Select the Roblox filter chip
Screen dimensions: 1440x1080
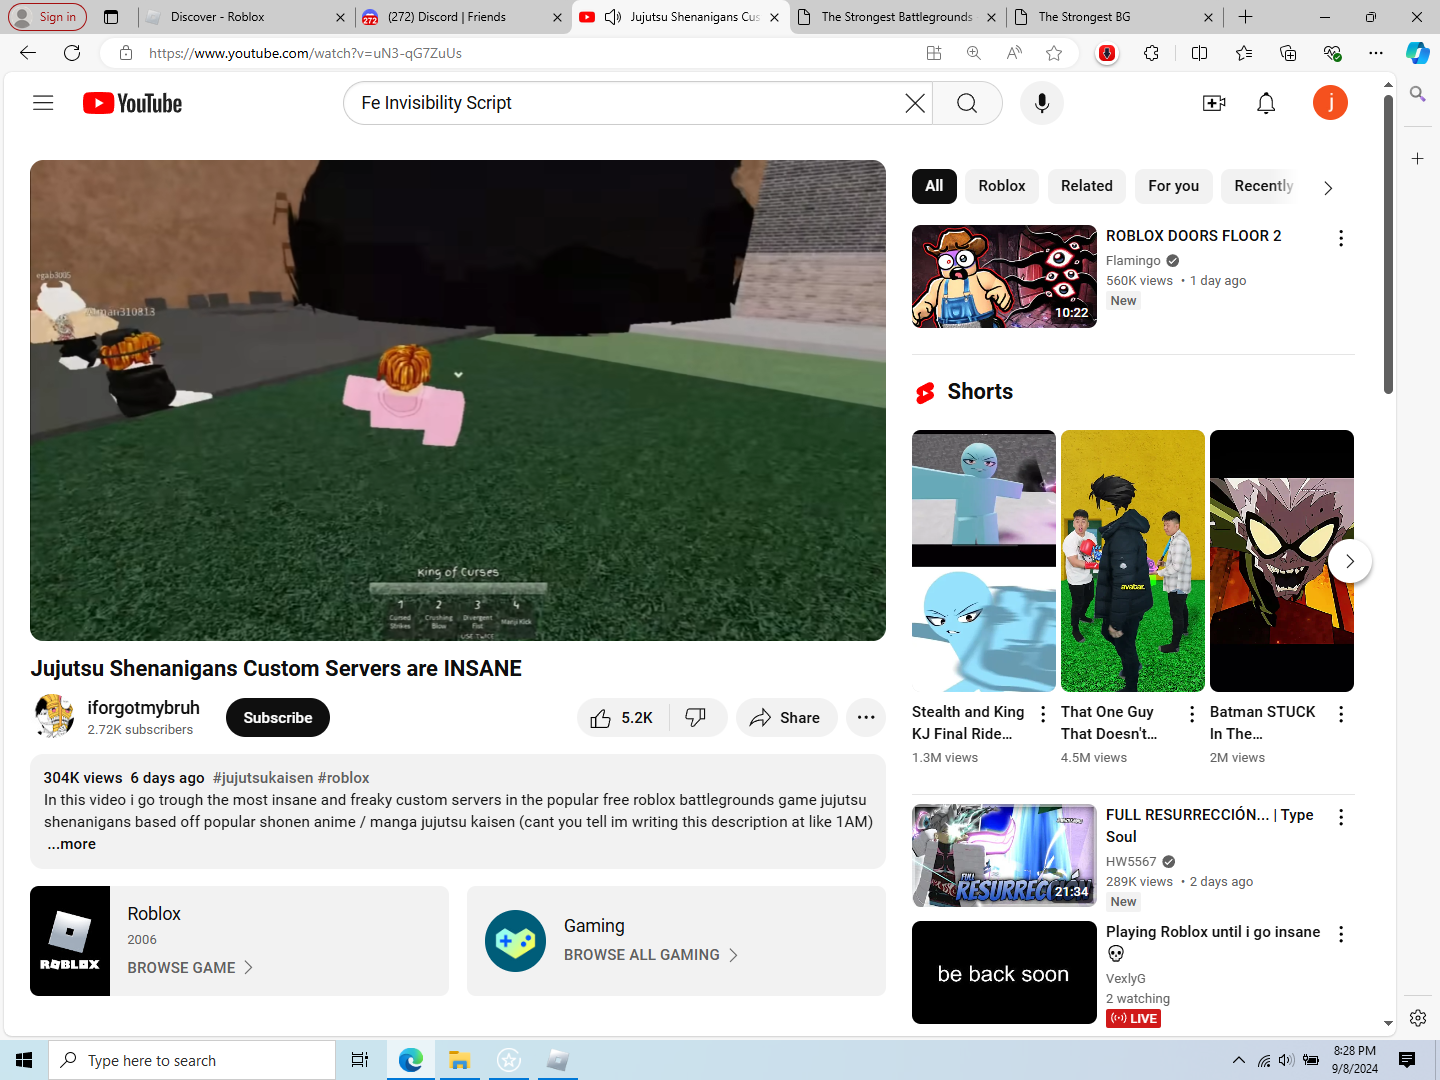tap(1002, 186)
